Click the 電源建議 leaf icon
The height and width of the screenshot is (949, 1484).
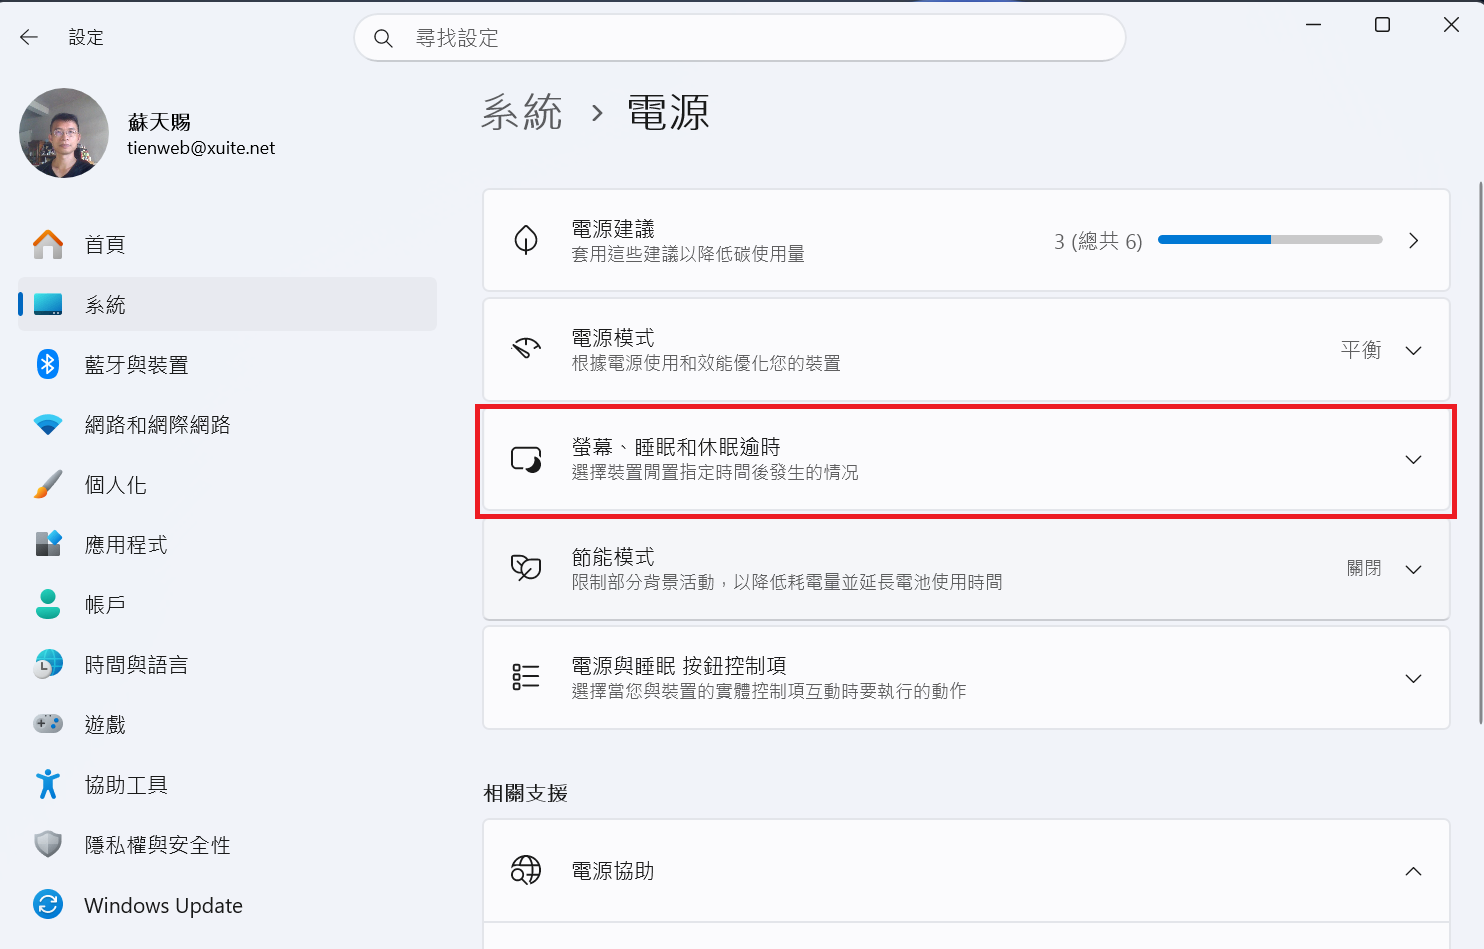point(526,240)
